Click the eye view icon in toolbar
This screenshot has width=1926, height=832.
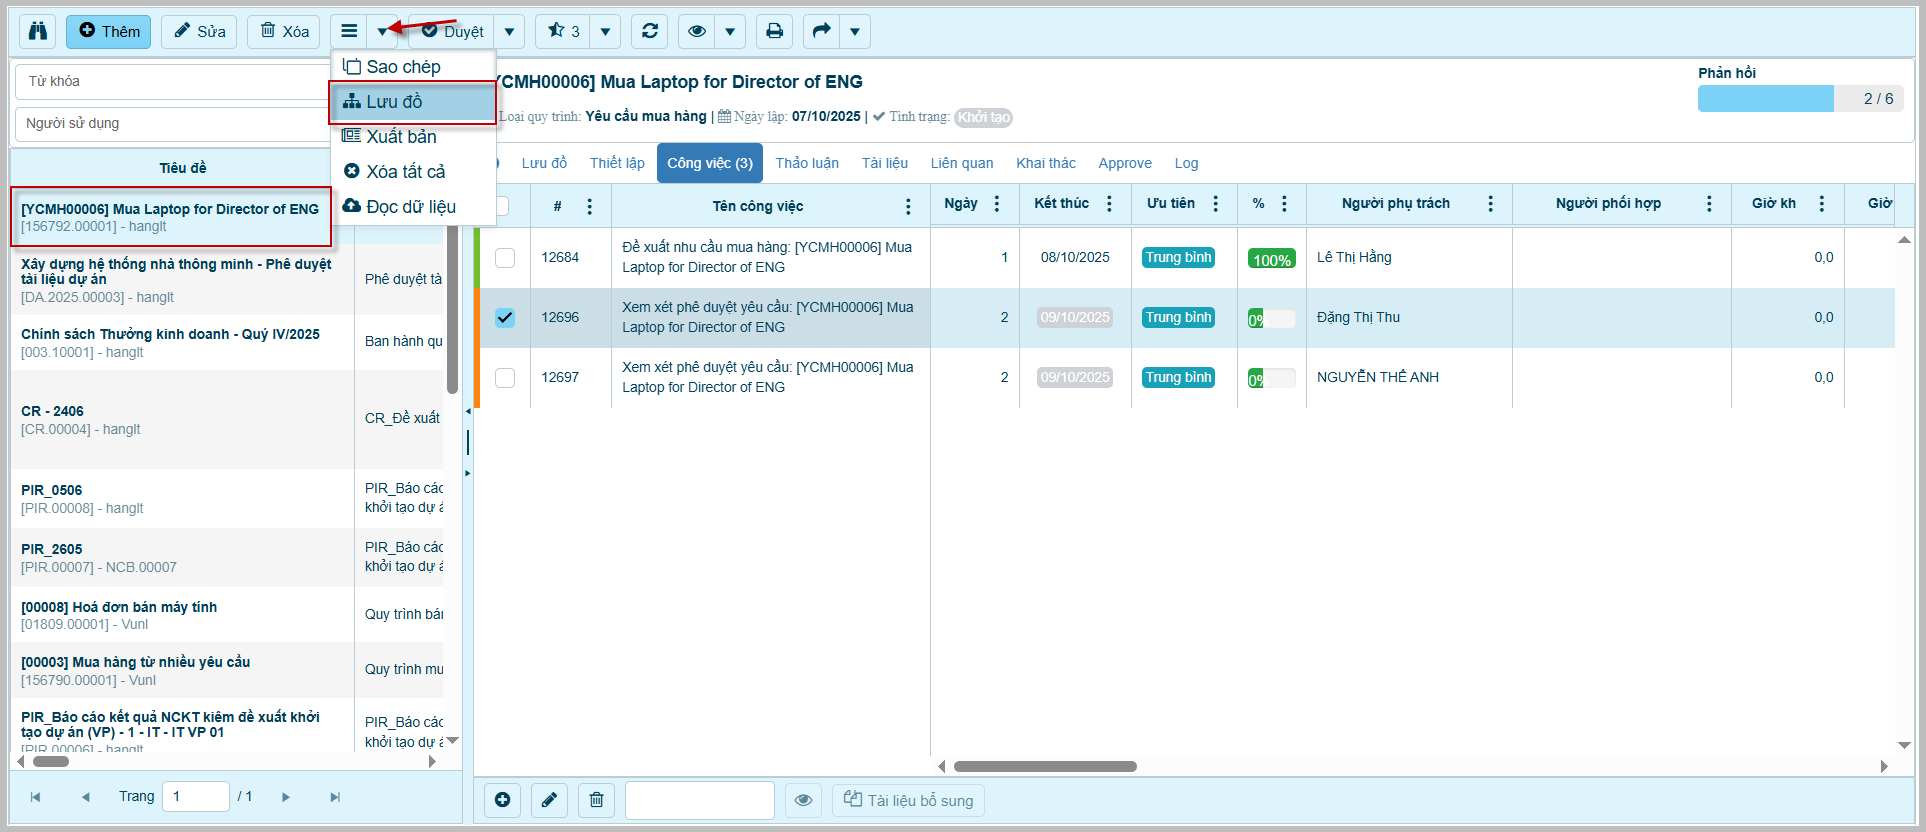(697, 31)
